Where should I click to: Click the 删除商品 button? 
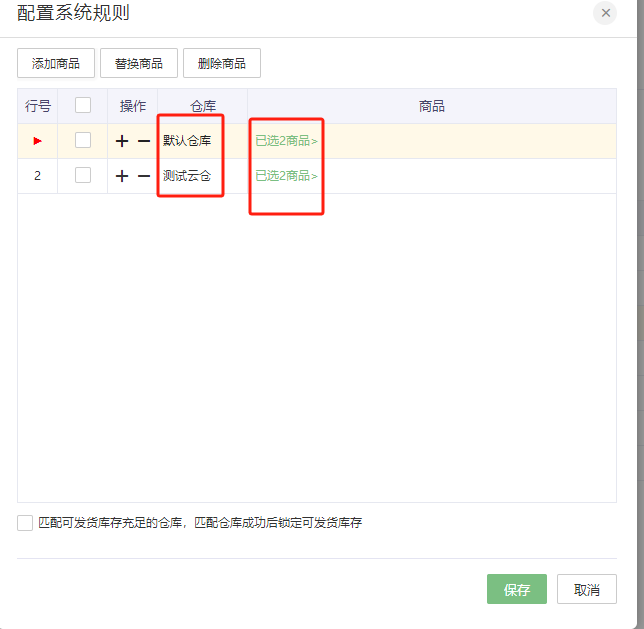(222, 63)
